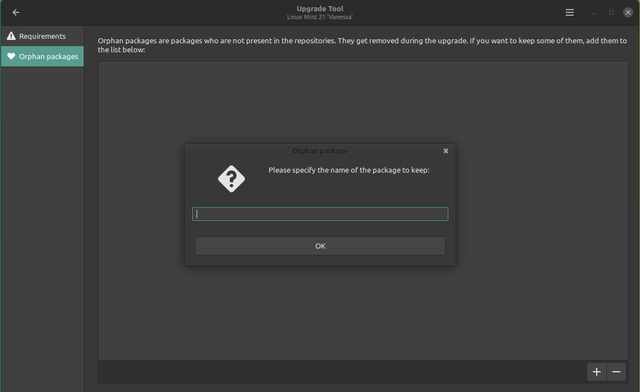Close the Upgrade Tool window
Viewport: 640px width, 392px height.
(x=628, y=13)
